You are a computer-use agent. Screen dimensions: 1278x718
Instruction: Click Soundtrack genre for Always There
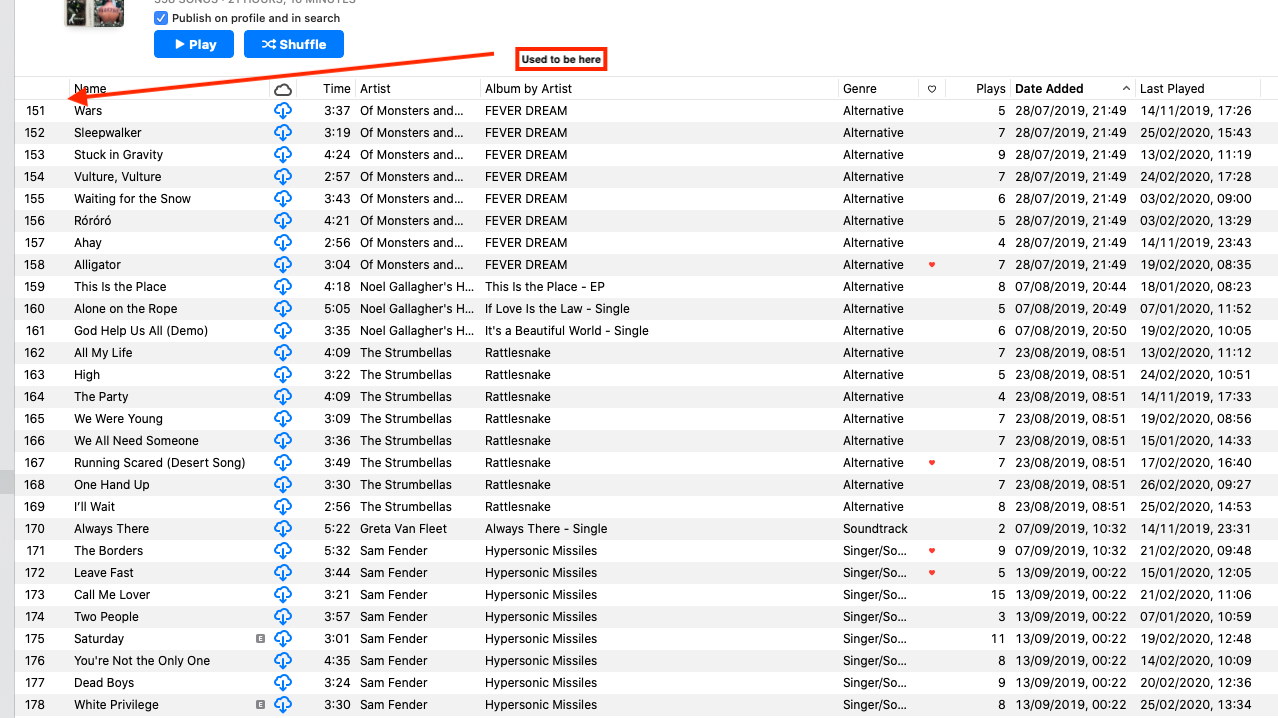[875, 529]
